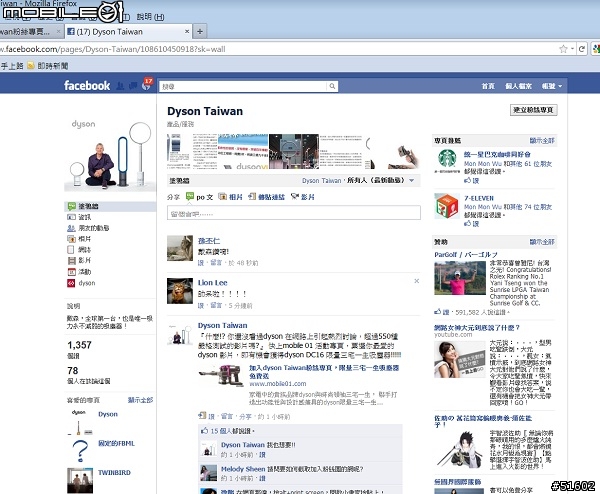Open Facebook messages icon
The image size is (600, 494).
[133, 86]
